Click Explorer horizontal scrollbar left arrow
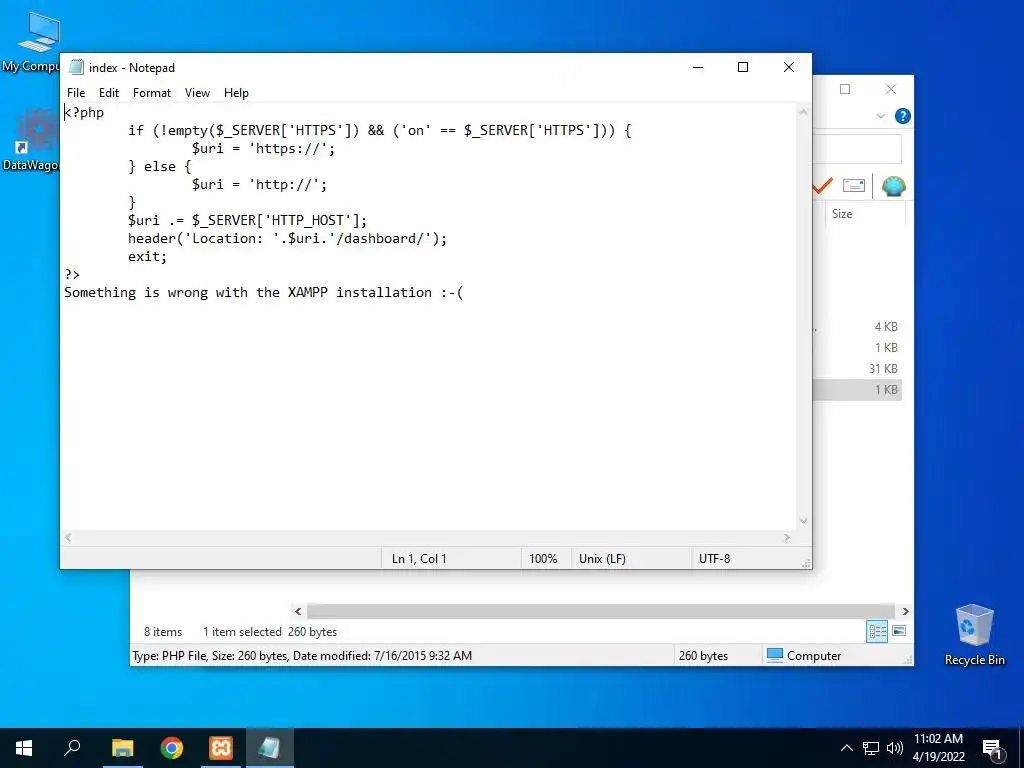This screenshot has width=1024, height=768. [298, 611]
